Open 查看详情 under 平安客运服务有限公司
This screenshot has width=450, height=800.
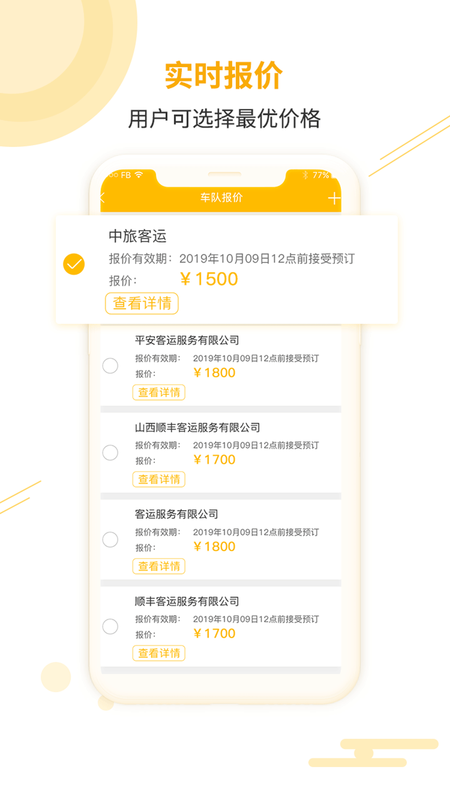pyautogui.click(x=159, y=392)
